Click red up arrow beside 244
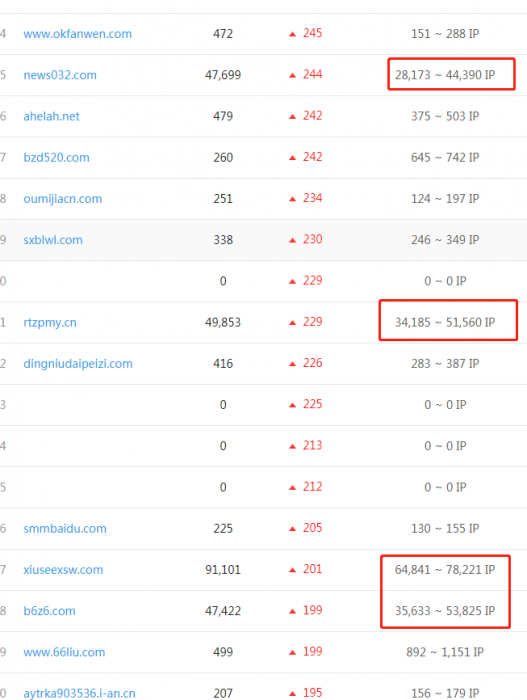This screenshot has width=527, height=700. 293,75
